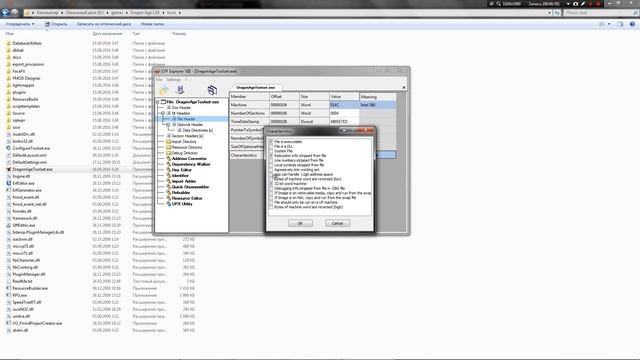Click 'Burn to optical disc' in Explorer toolbar
Screen dimensions: 640x360
(x=104, y=24)
